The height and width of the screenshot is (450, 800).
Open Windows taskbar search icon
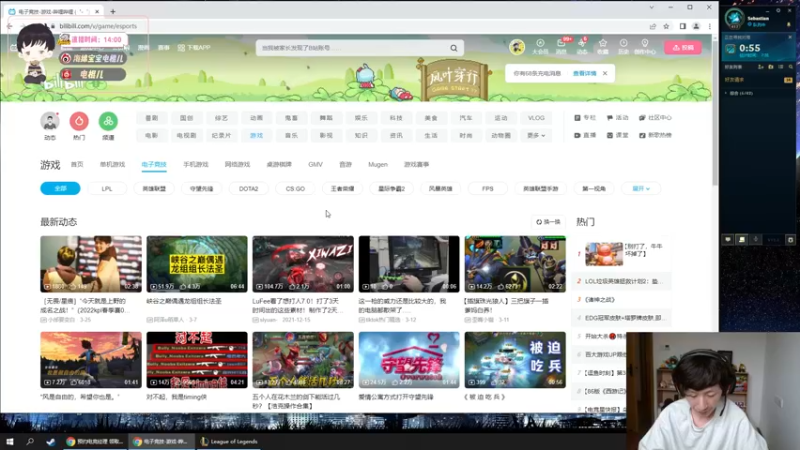point(30,441)
